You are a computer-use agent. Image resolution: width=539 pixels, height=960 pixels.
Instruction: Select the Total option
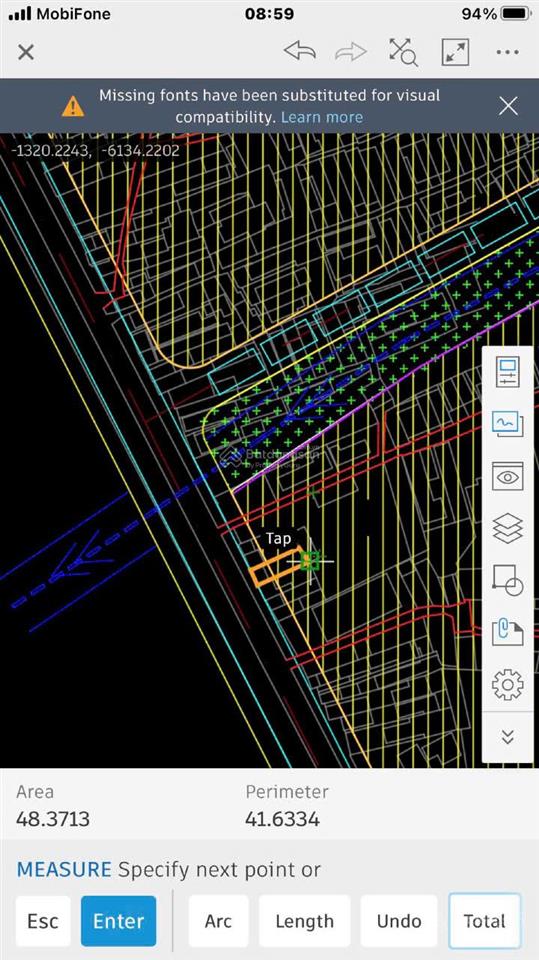tap(484, 921)
